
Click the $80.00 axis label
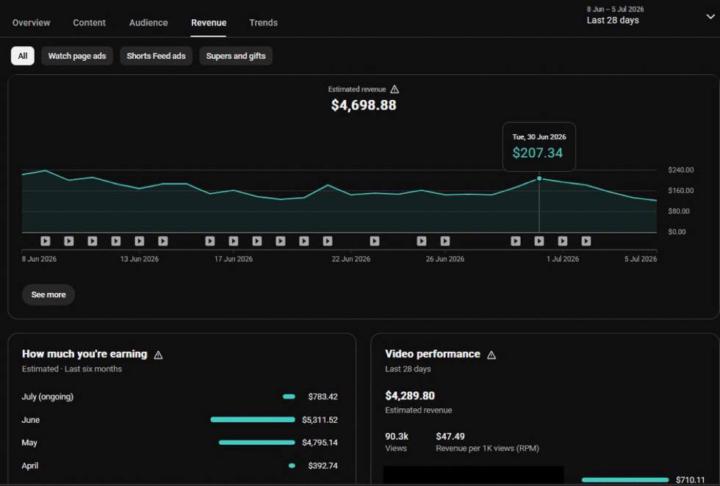coord(679,211)
